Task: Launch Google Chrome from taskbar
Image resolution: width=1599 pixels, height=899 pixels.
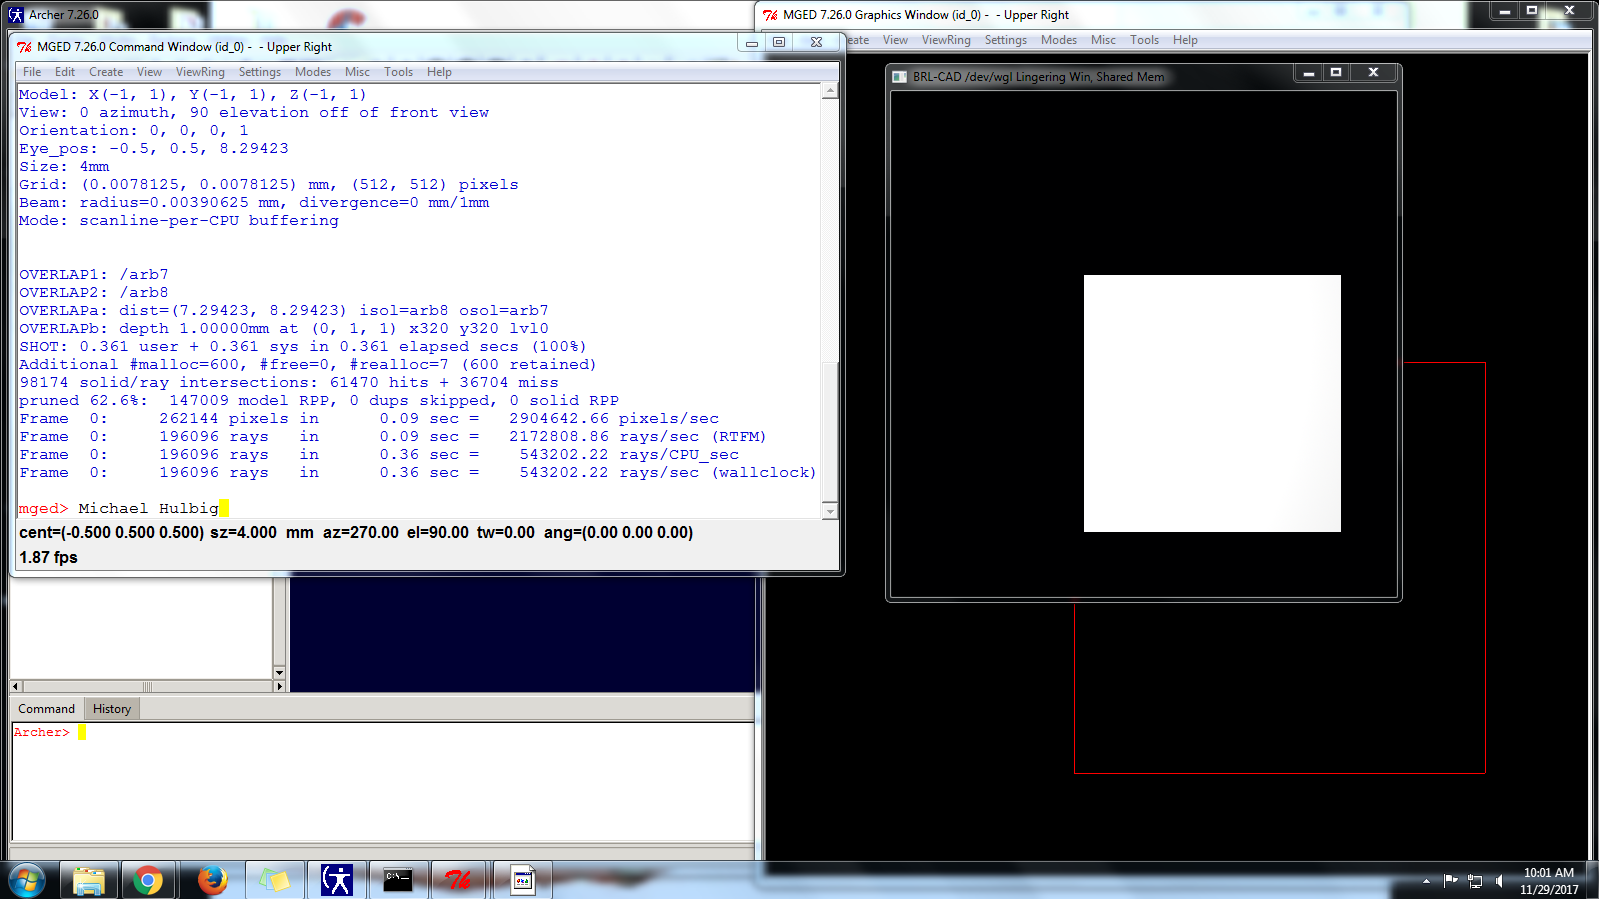Action: [x=148, y=880]
